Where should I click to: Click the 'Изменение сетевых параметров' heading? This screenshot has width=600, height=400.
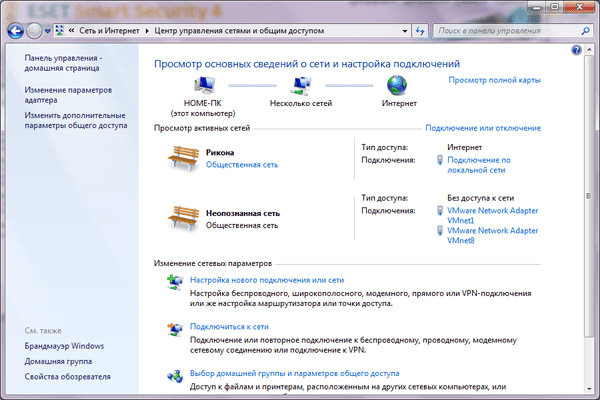(213, 263)
